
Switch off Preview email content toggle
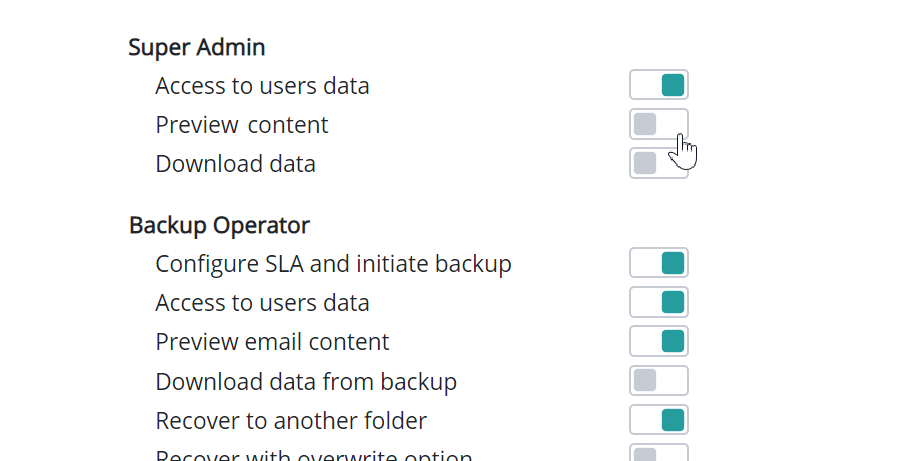(659, 341)
